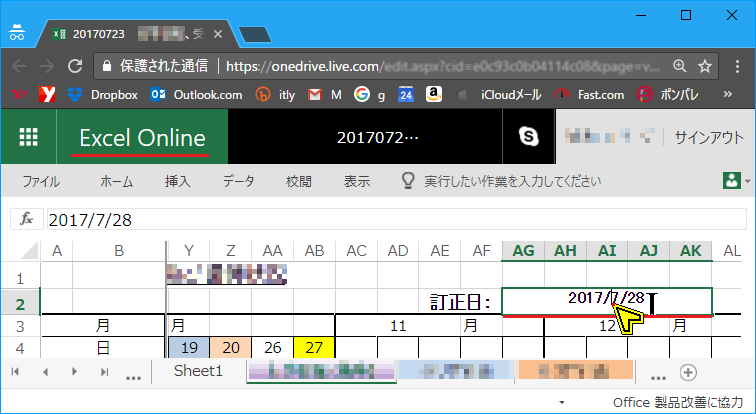756x414 pixels.
Task: Select row header 2
Action: click(20, 304)
